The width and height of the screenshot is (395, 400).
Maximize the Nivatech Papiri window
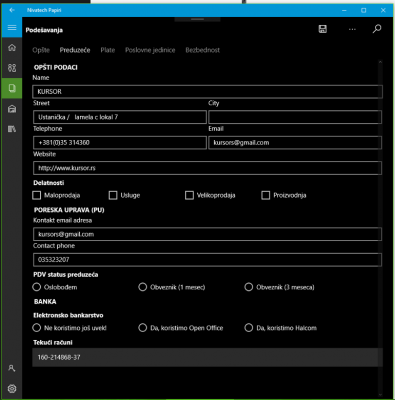click(x=364, y=10)
